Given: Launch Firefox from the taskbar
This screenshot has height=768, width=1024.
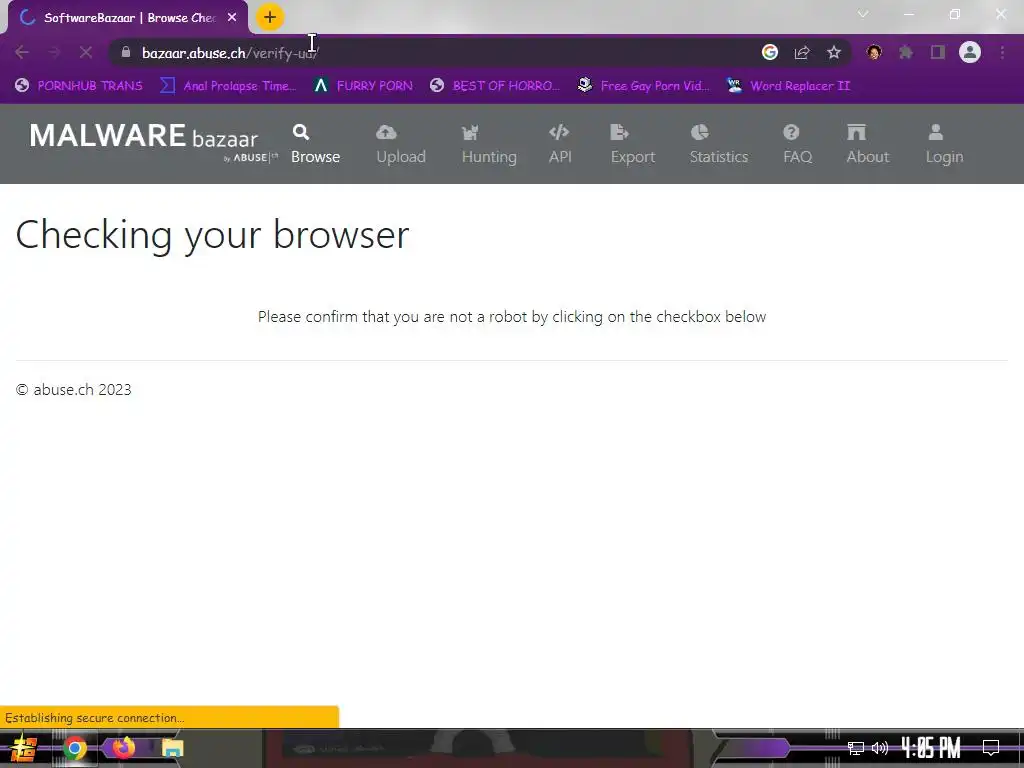Looking at the screenshot, I should pyautogui.click(x=123, y=748).
